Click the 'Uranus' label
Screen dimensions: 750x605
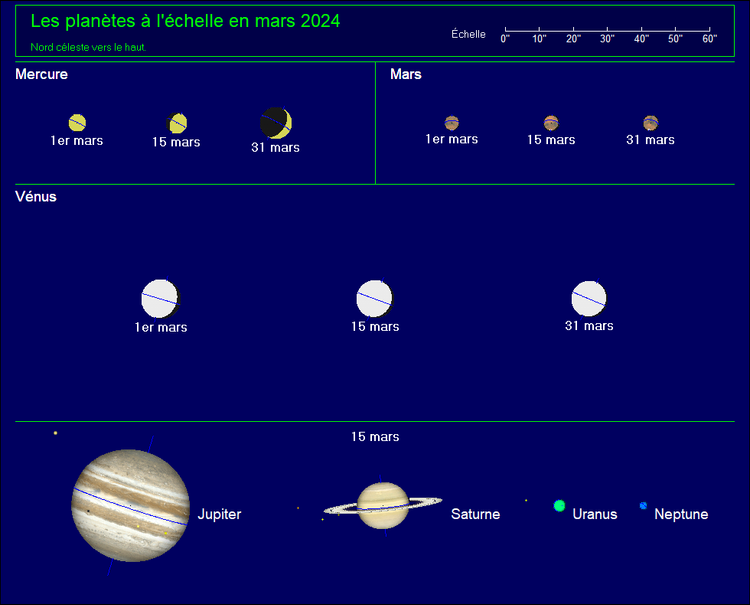point(595,514)
